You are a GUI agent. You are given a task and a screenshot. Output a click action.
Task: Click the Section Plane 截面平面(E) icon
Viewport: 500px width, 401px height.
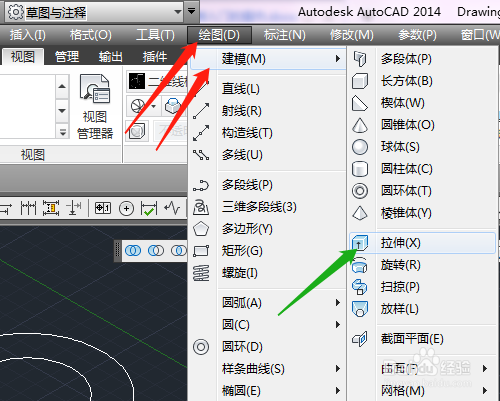(360, 339)
